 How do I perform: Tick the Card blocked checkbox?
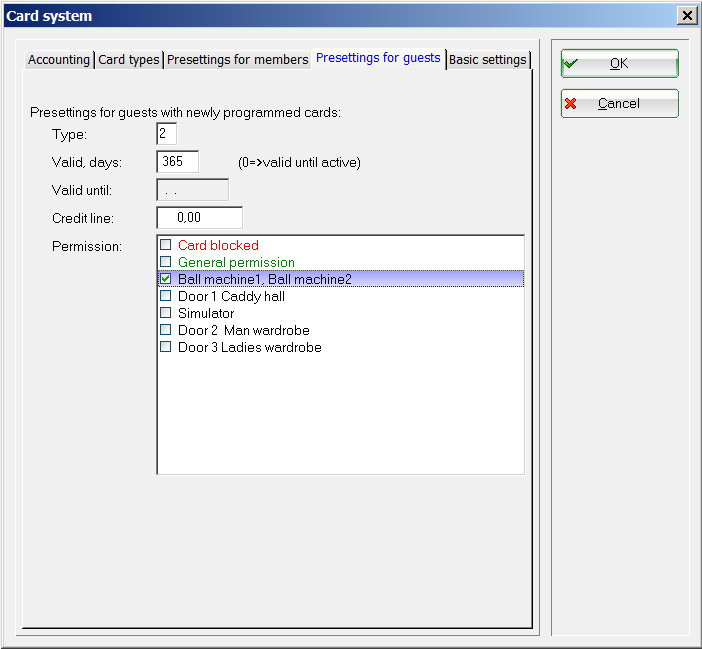166,244
